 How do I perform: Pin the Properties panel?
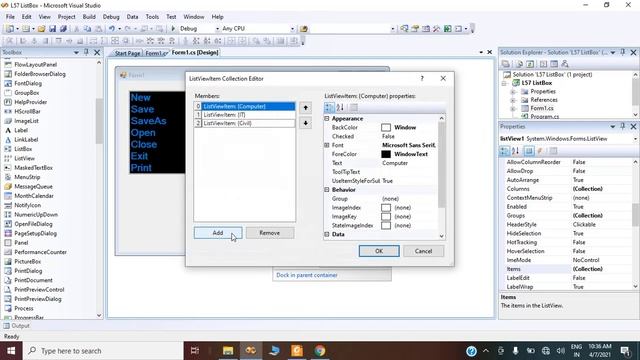[x=622, y=127]
